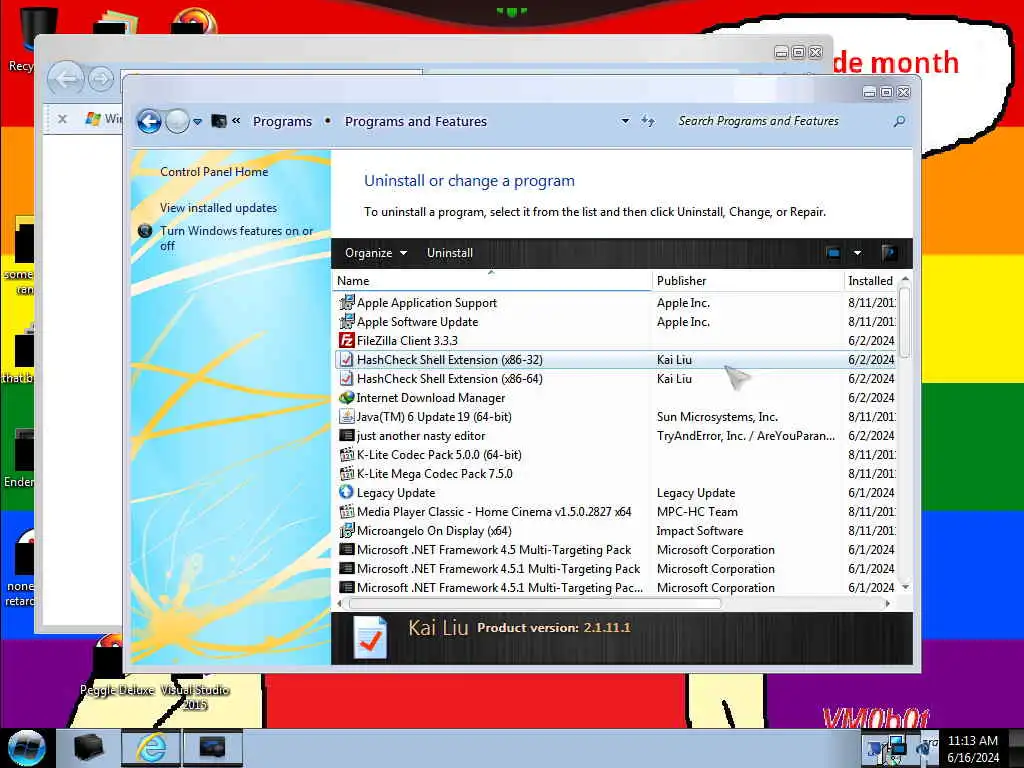
Task: Click the Control Panel taskbar button
Action: [x=212, y=748]
